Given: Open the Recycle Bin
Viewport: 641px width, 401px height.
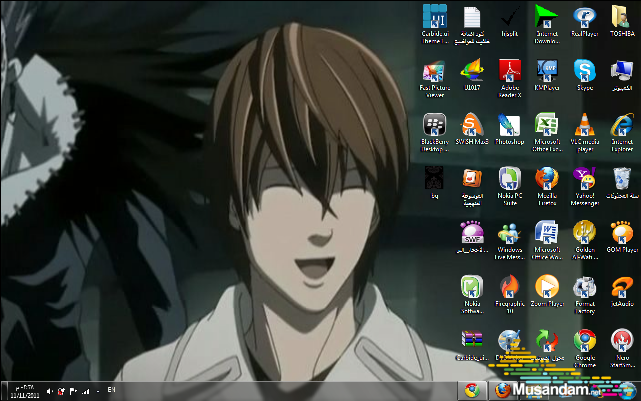Looking at the screenshot, I should [x=622, y=183].
